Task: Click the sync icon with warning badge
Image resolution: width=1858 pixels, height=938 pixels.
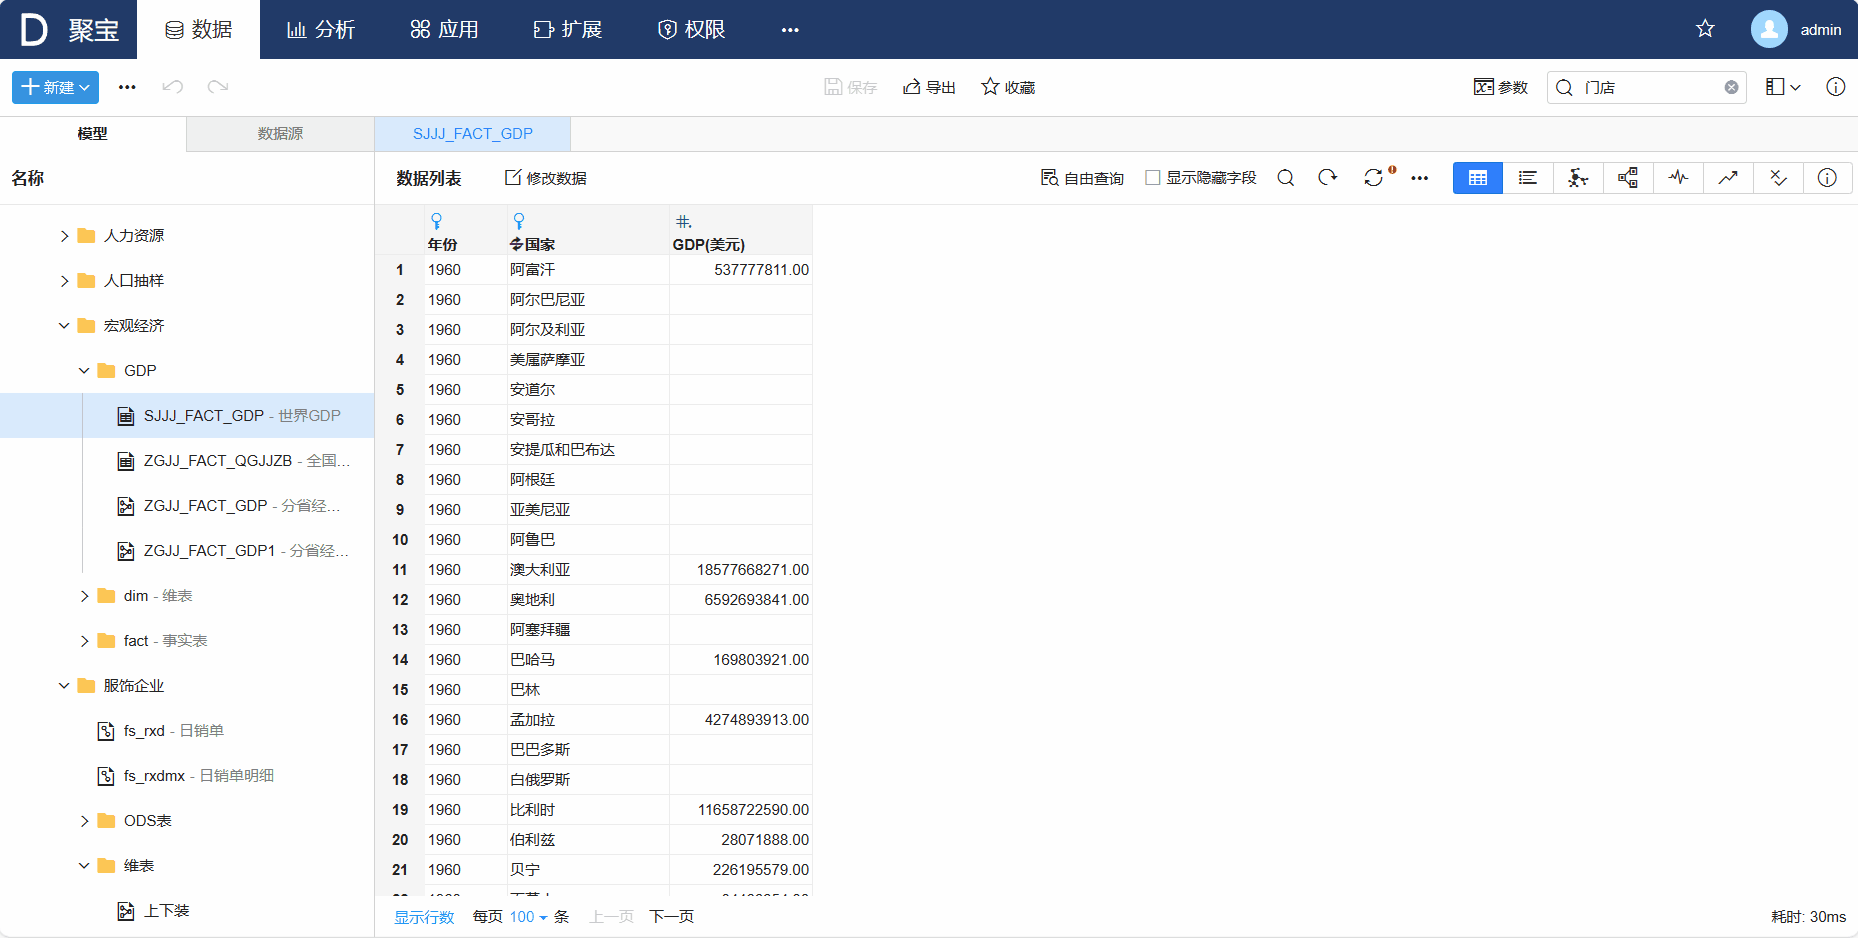Action: (x=1374, y=177)
